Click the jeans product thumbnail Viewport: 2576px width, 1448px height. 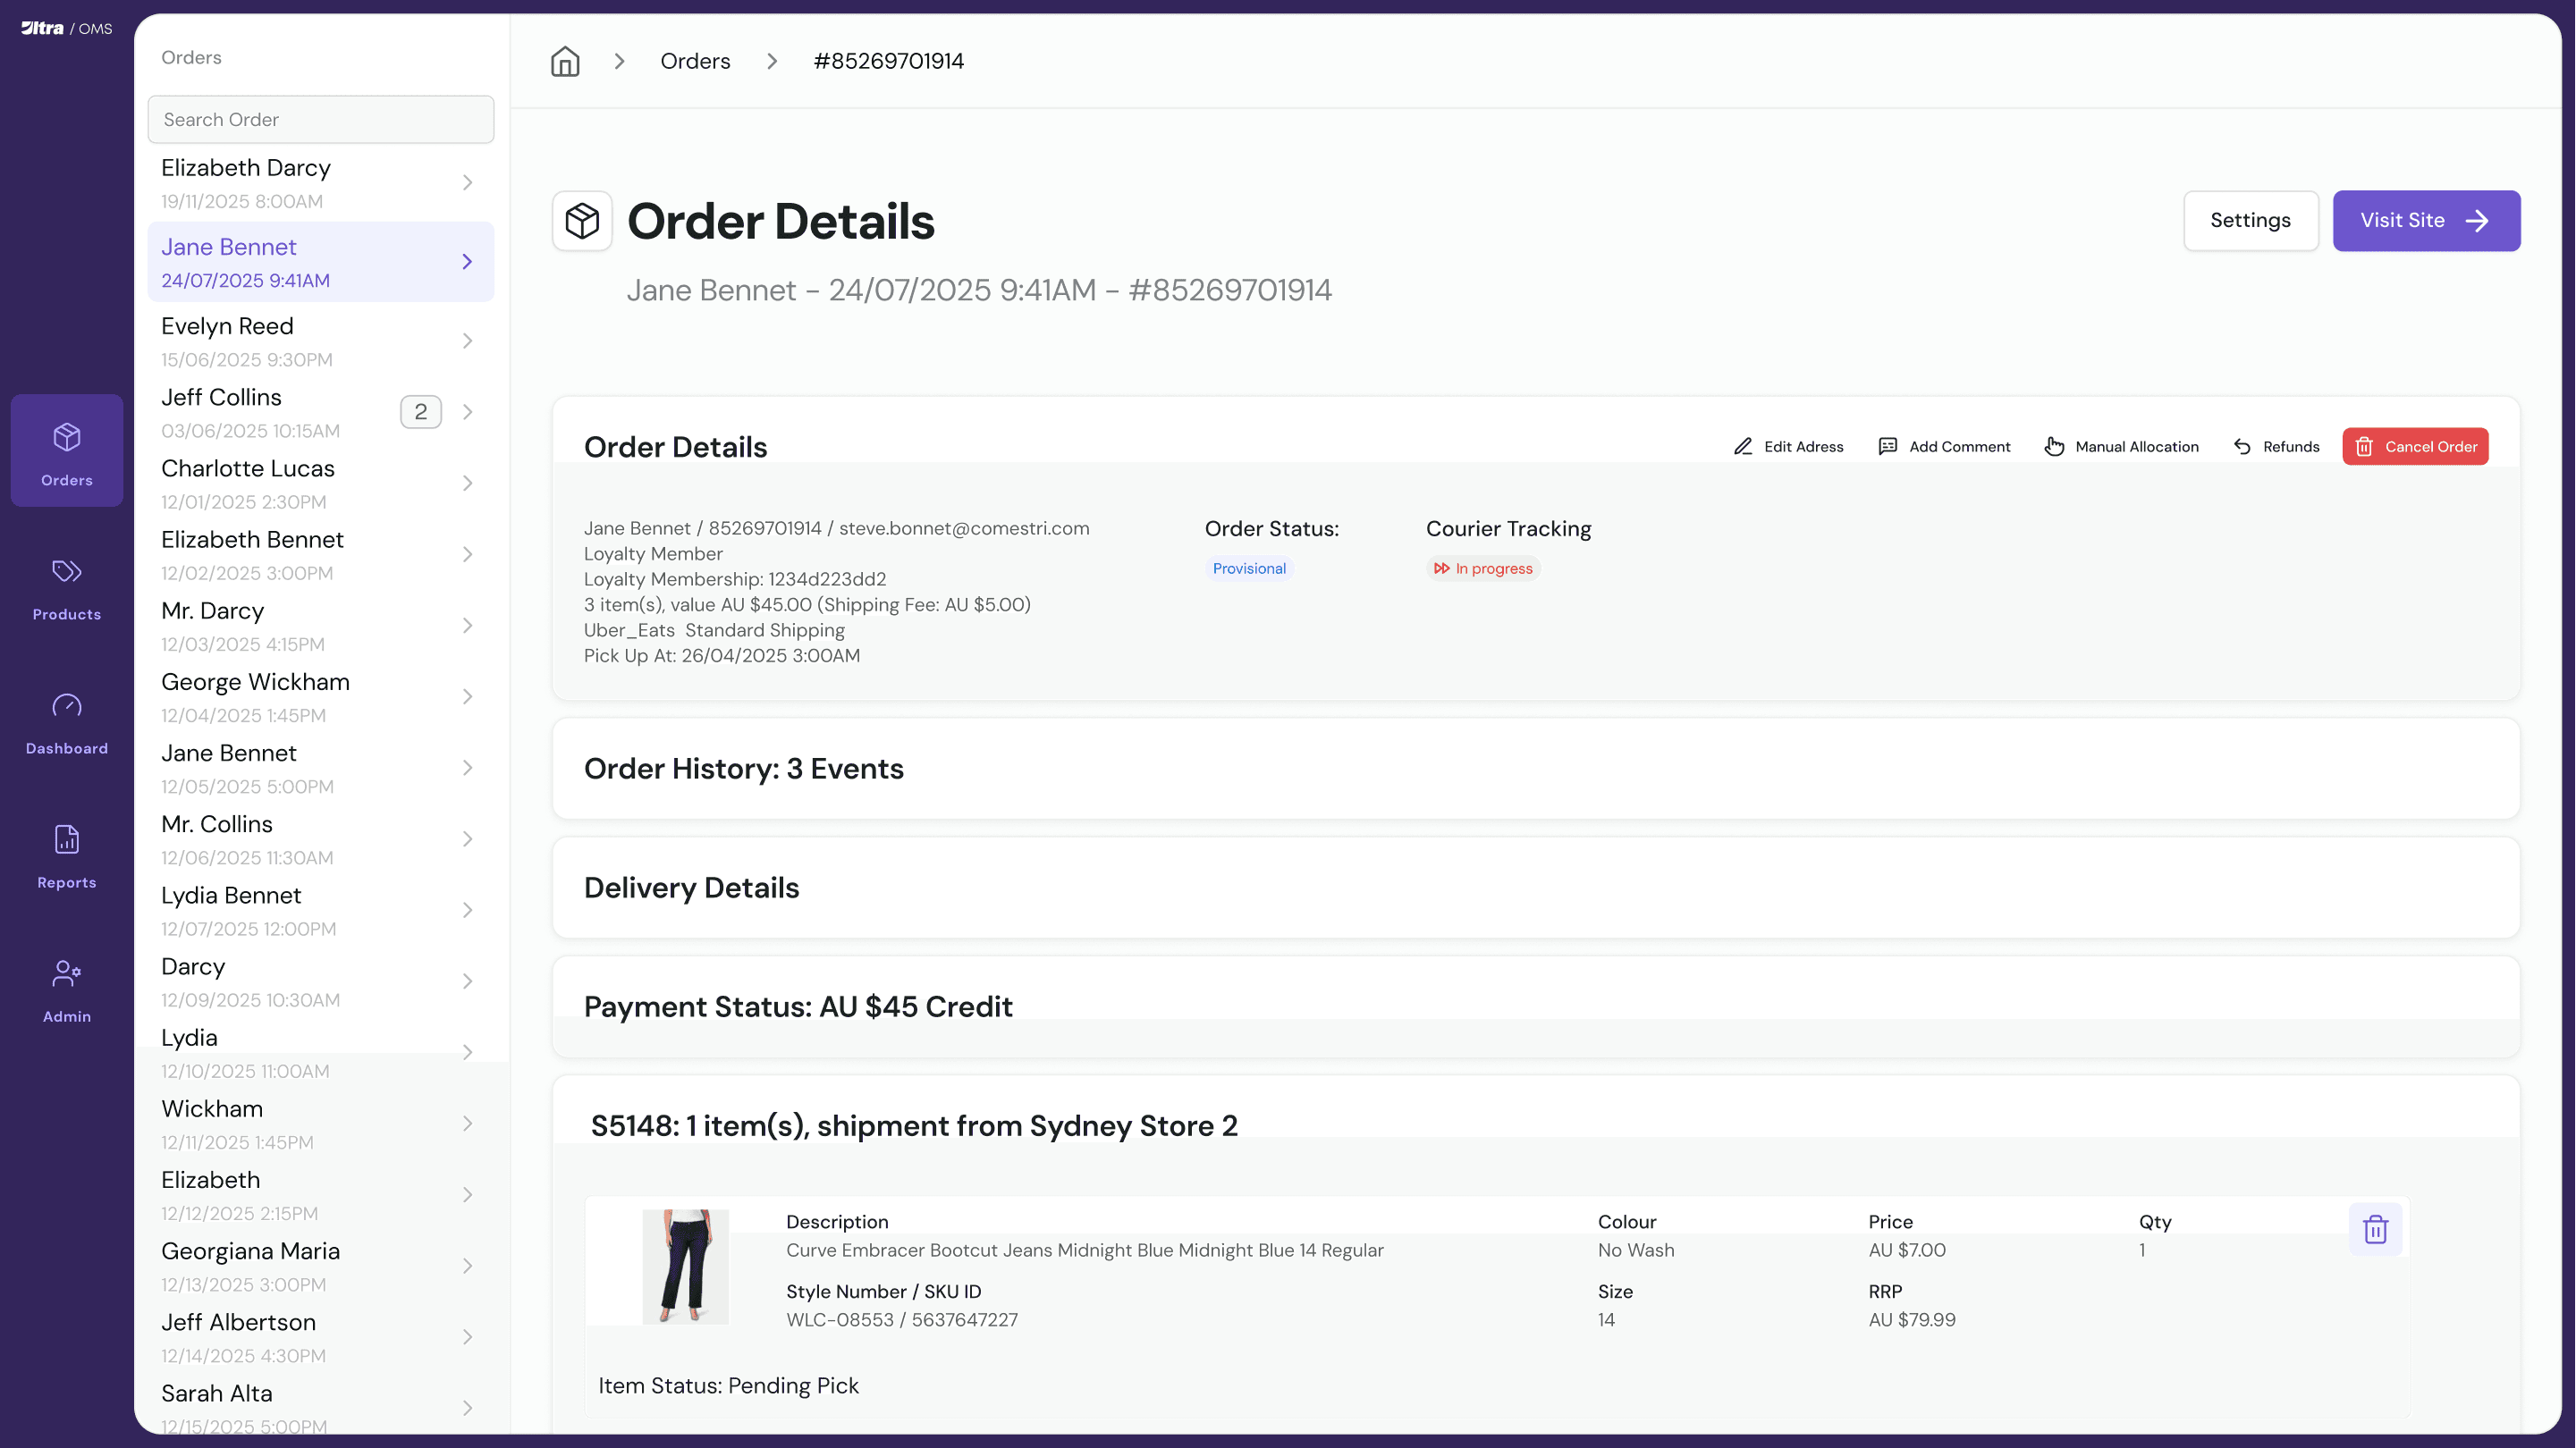coord(685,1266)
